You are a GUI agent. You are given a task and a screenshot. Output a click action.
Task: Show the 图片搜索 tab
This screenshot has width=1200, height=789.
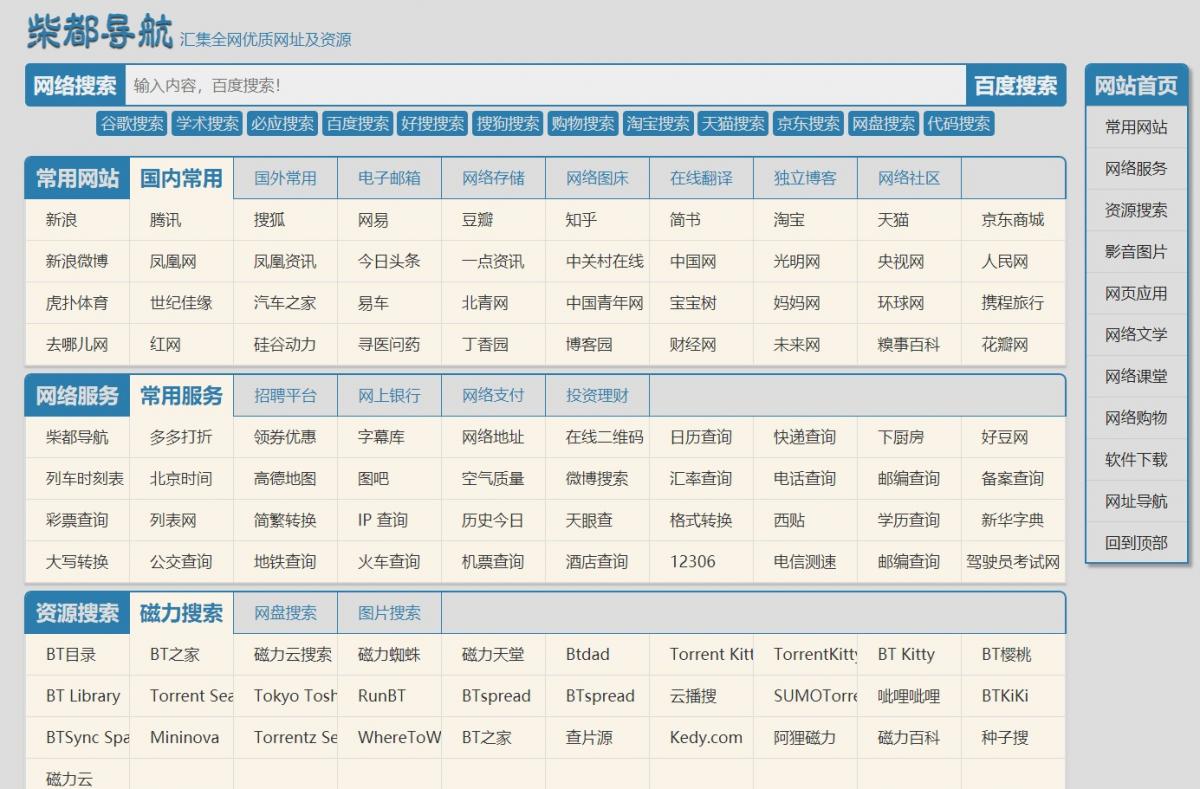click(x=389, y=613)
